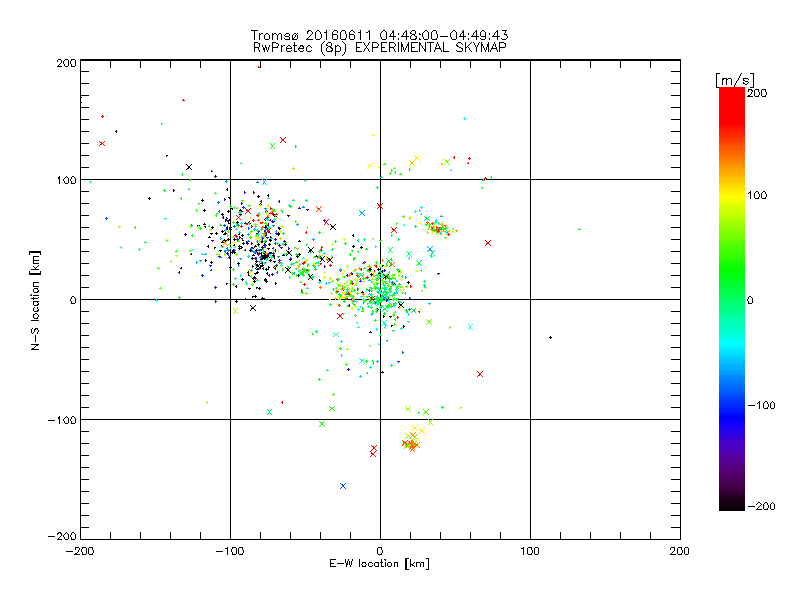The image size is (800, 600).
Task: Select the y-axis "200" tick label
Action: (x=66, y=63)
